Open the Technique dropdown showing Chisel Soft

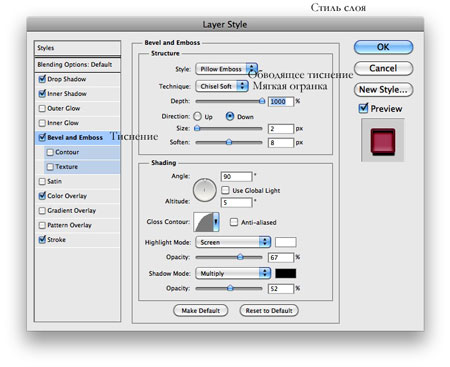coord(222,86)
